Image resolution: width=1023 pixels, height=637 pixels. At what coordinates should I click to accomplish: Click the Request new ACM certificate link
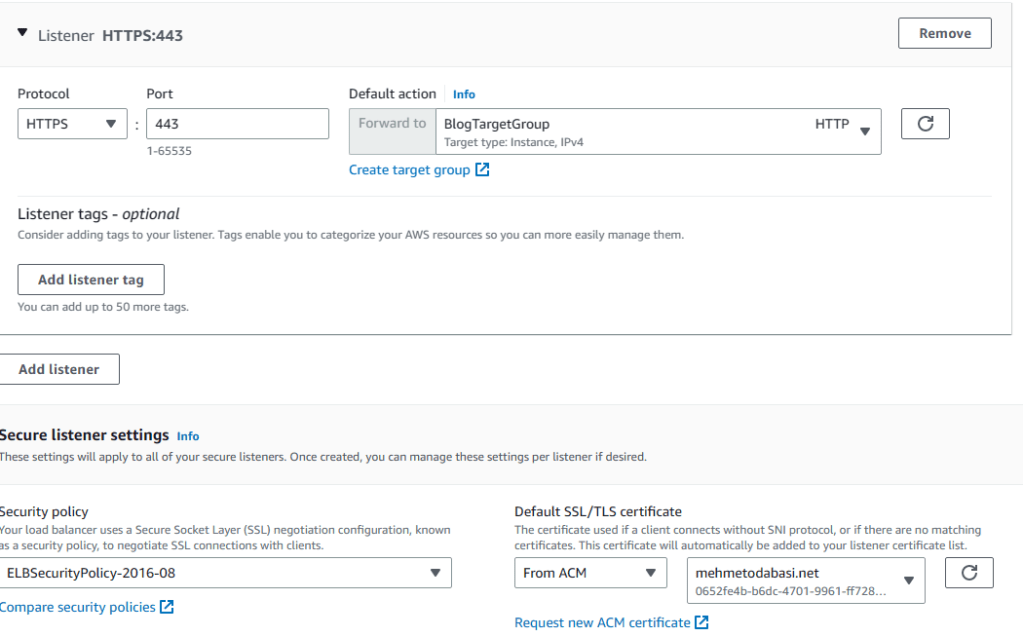click(x=602, y=622)
